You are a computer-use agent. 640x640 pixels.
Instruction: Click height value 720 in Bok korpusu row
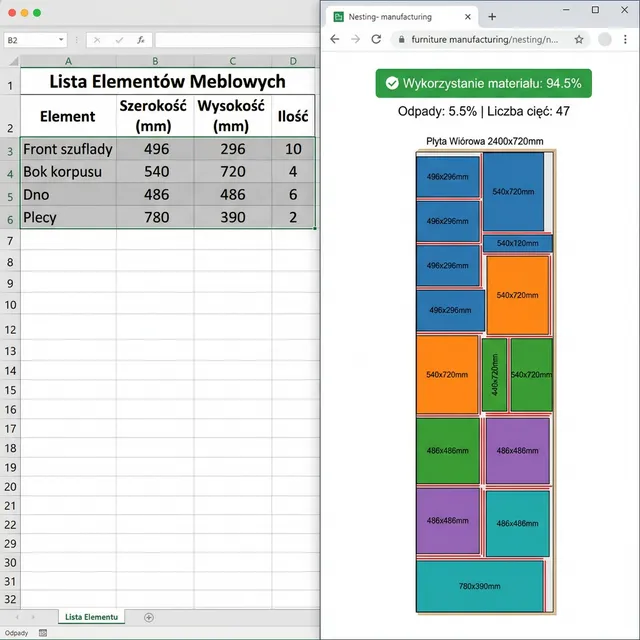pyautogui.click(x=233, y=171)
